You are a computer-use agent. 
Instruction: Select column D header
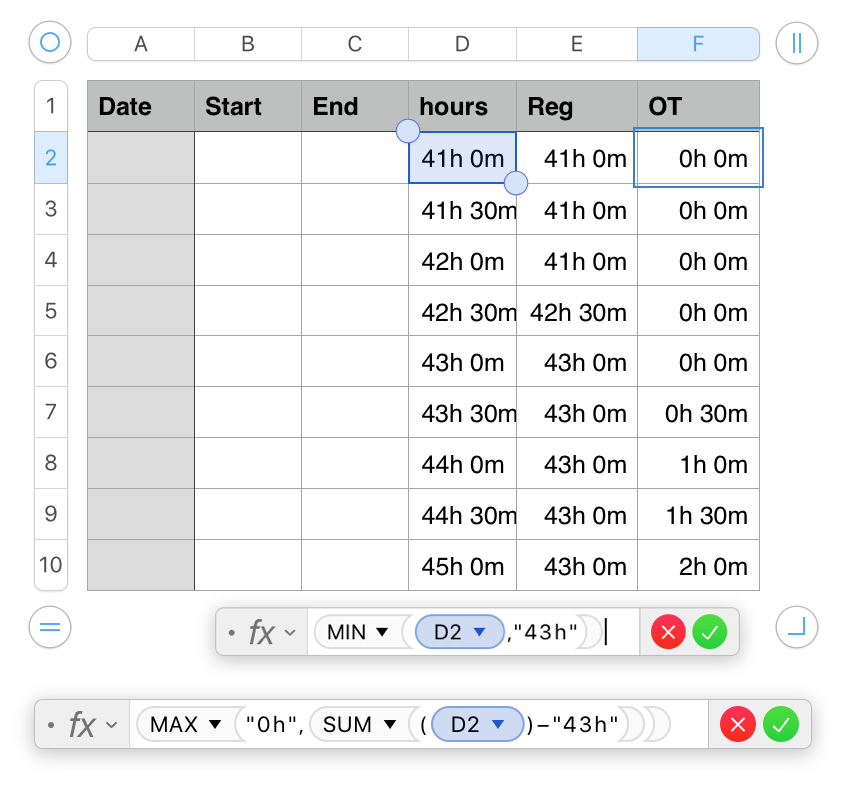click(462, 43)
